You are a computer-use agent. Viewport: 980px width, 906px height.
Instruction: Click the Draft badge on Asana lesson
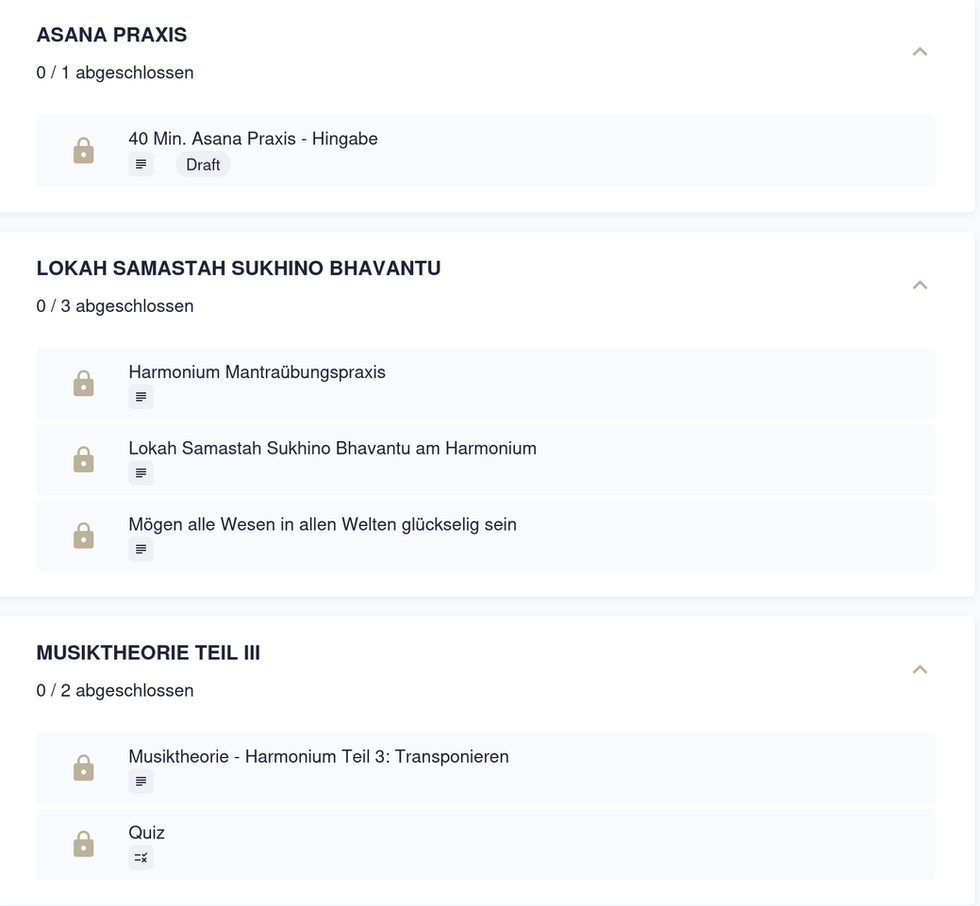(x=203, y=164)
